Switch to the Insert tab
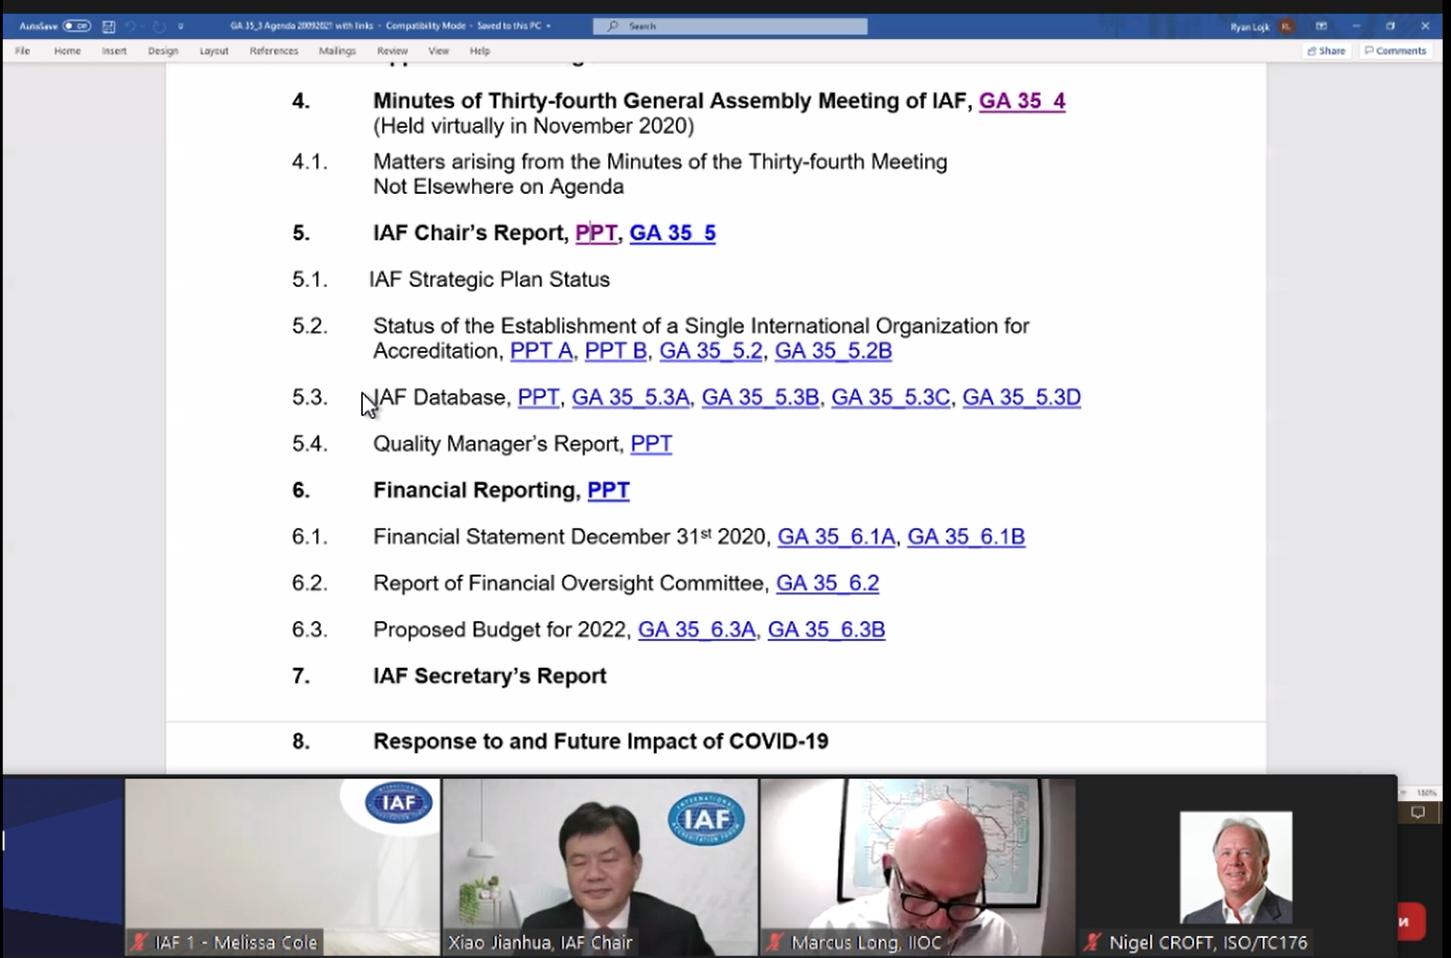 pyautogui.click(x=114, y=51)
